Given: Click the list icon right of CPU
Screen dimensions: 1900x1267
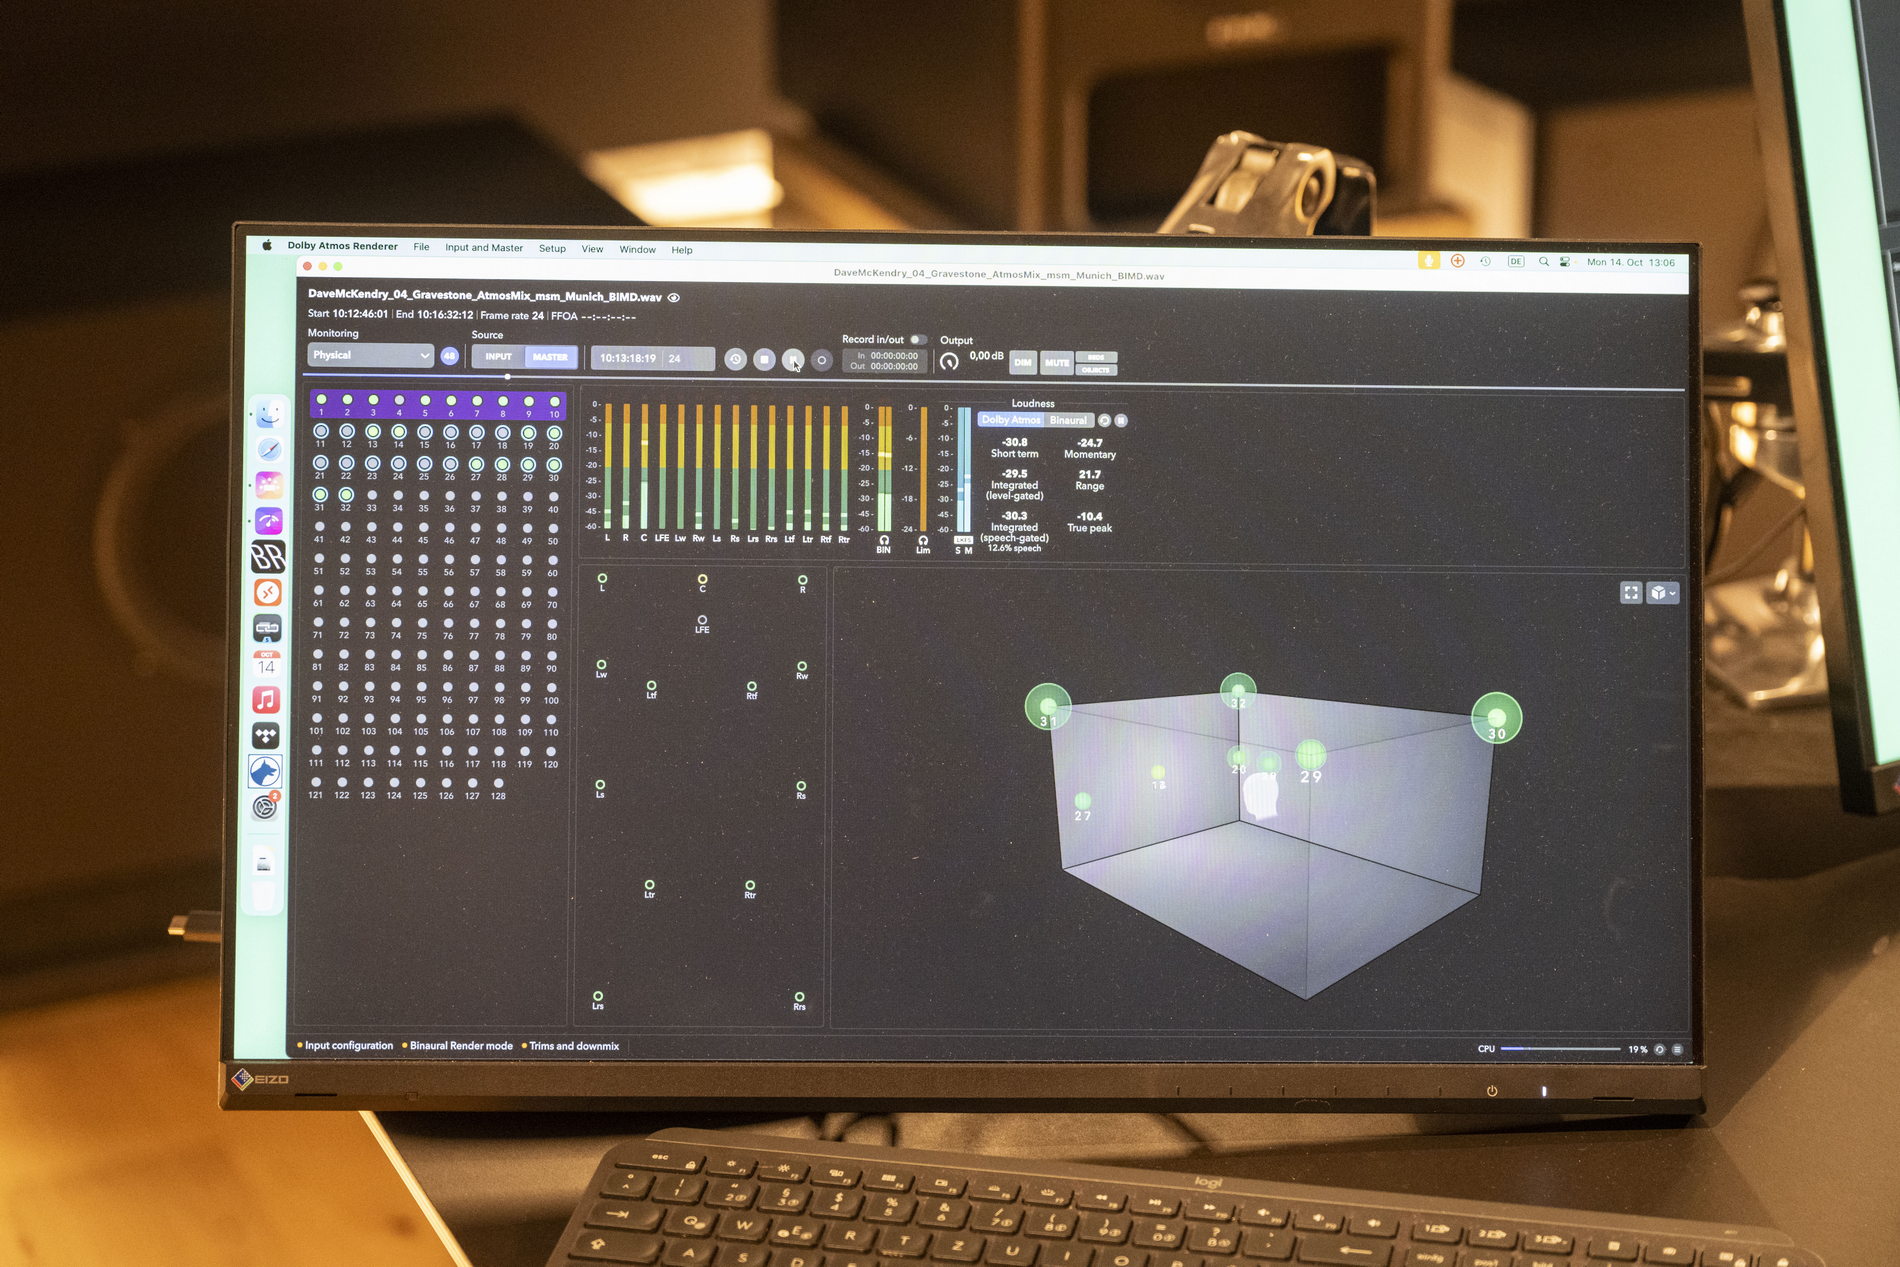Looking at the screenshot, I should pyautogui.click(x=1677, y=1049).
